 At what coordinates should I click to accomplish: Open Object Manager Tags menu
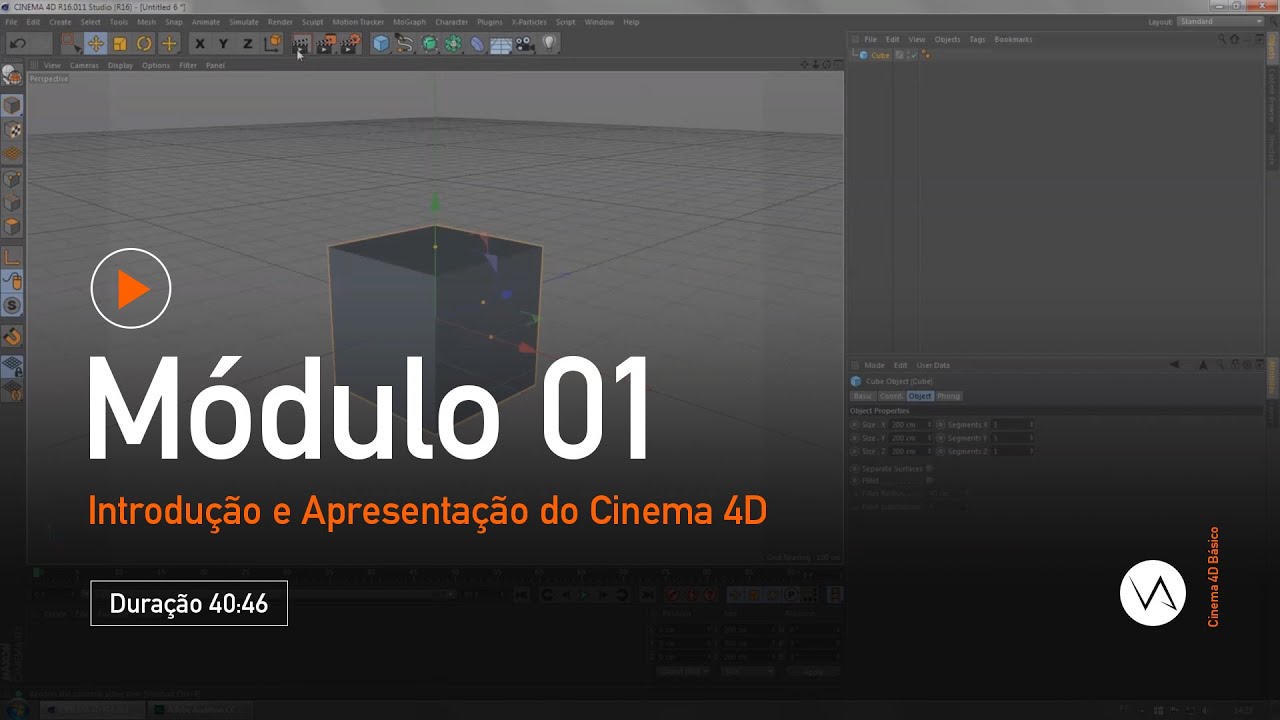tap(977, 39)
